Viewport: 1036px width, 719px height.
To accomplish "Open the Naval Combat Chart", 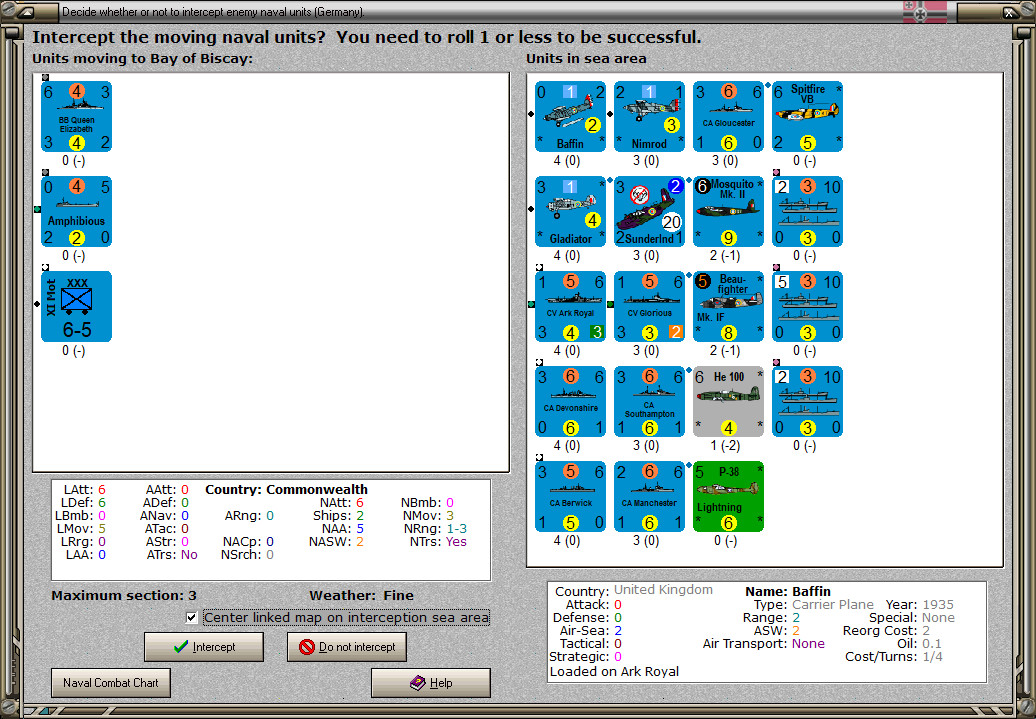I will pyautogui.click(x=111, y=683).
